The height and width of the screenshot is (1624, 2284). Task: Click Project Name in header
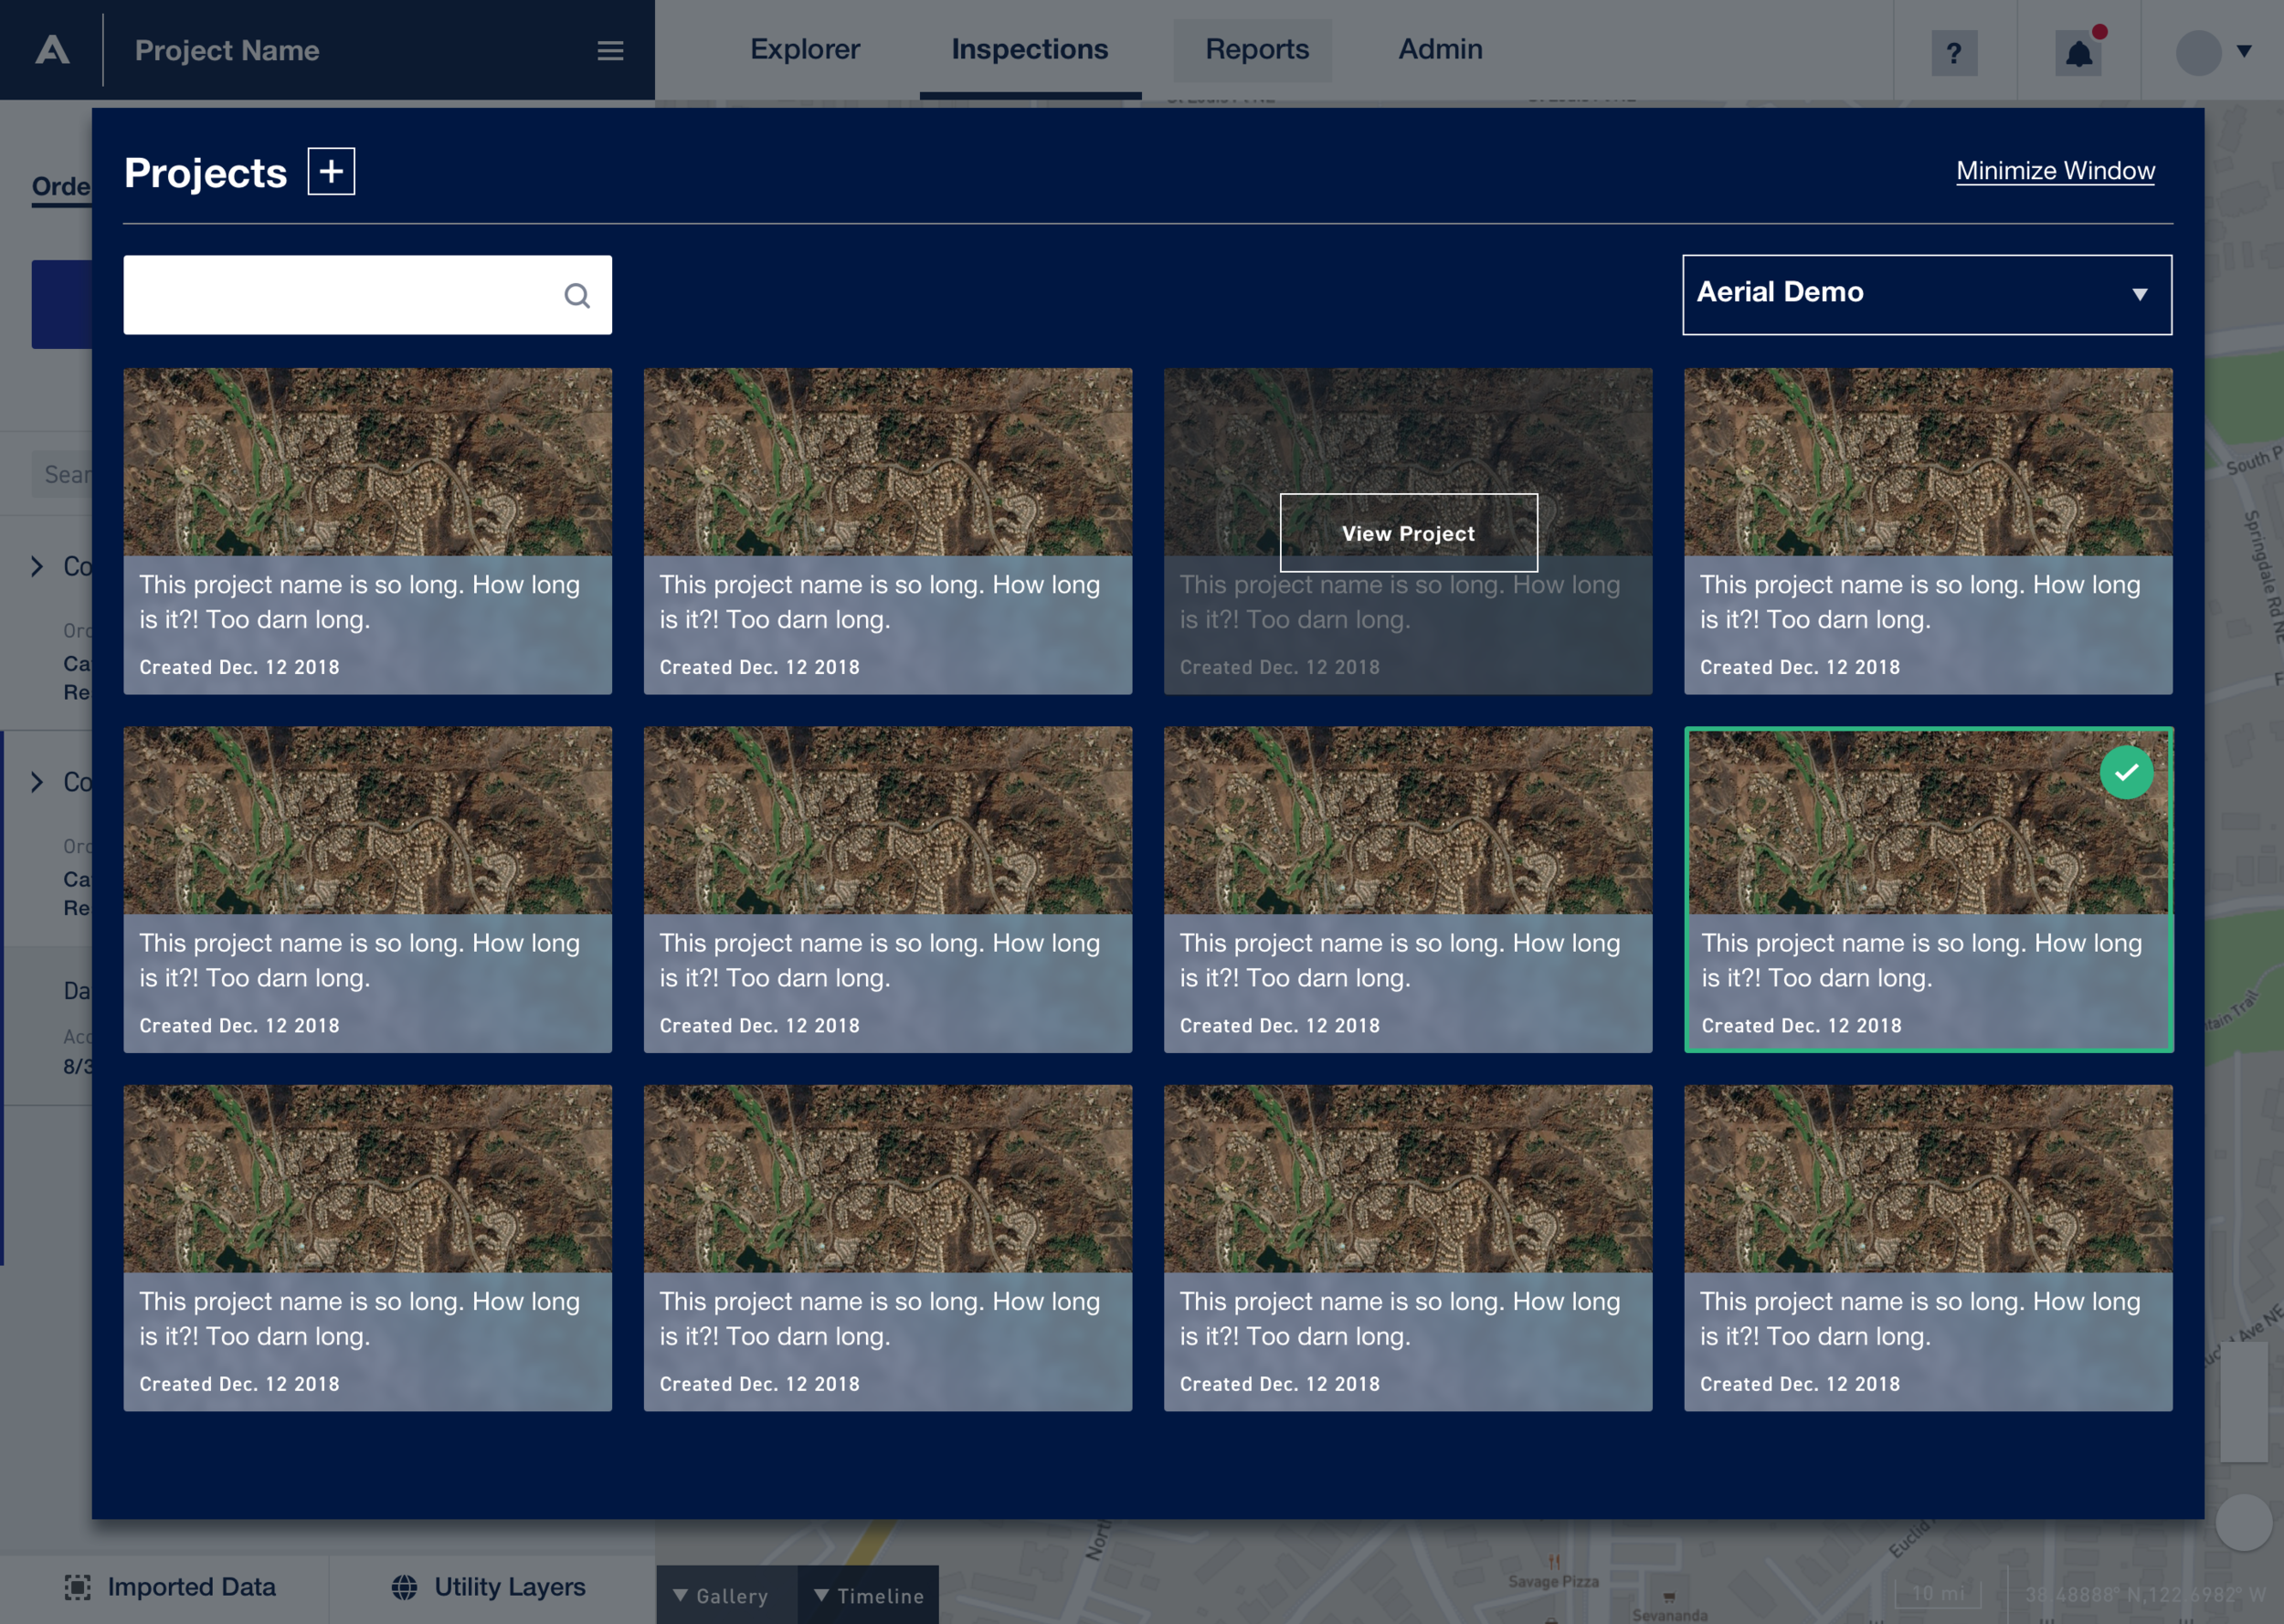pyautogui.click(x=227, y=51)
